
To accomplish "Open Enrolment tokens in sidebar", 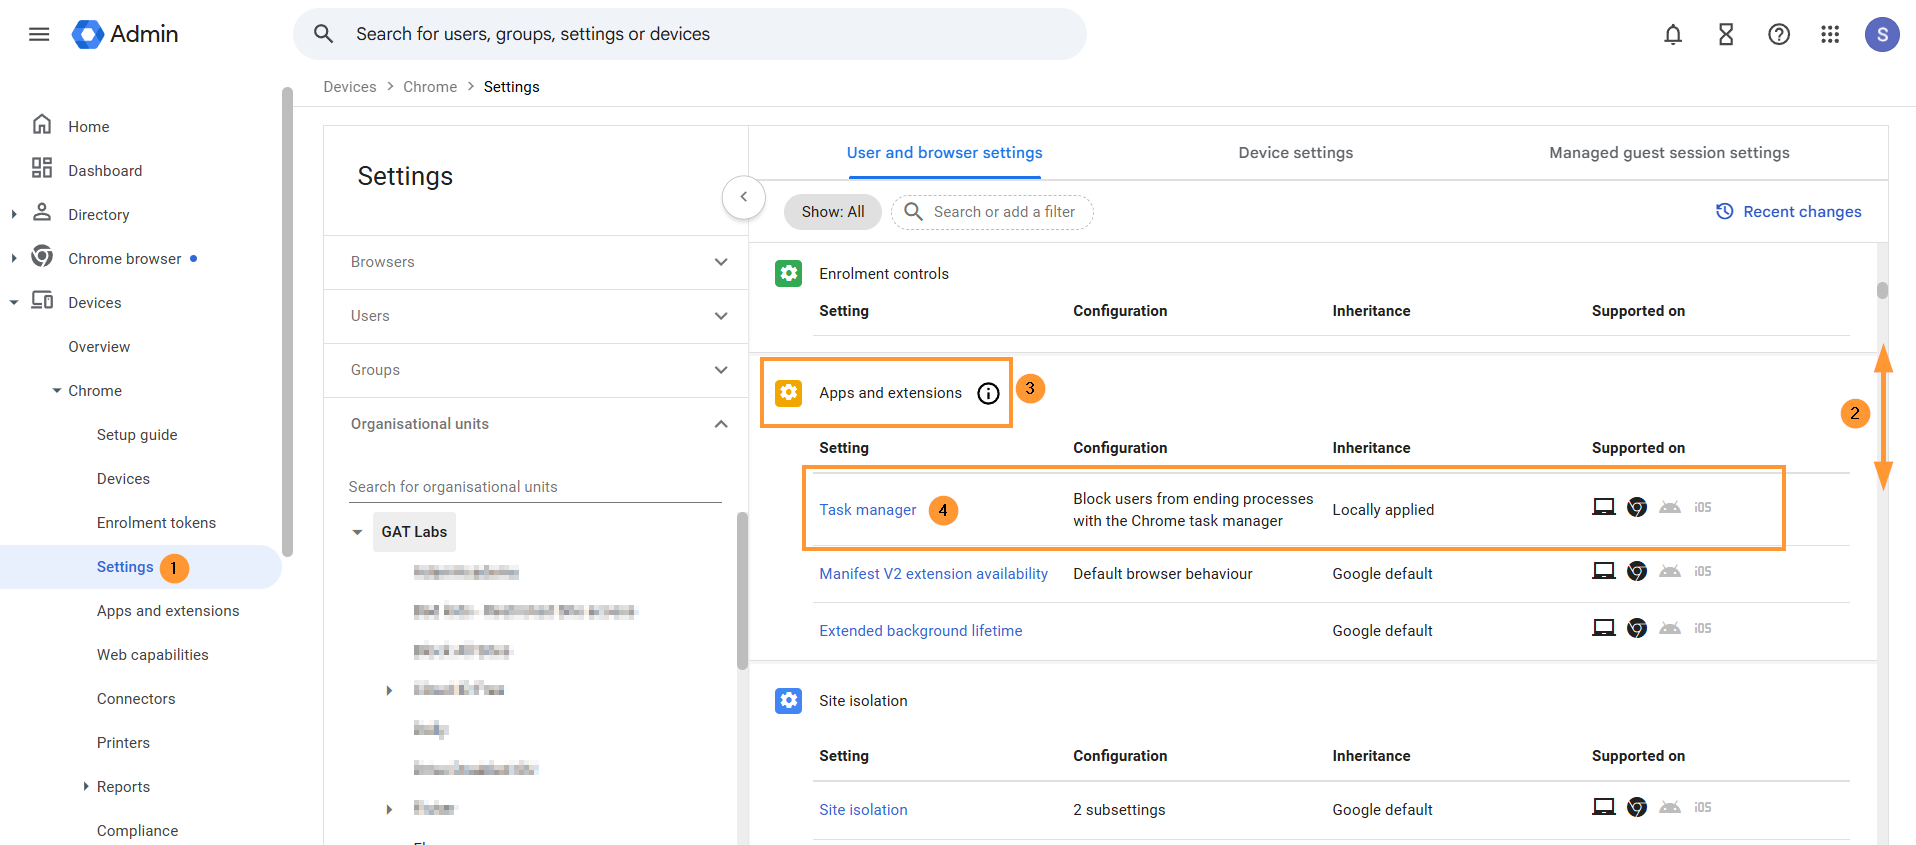I will (x=156, y=523).
